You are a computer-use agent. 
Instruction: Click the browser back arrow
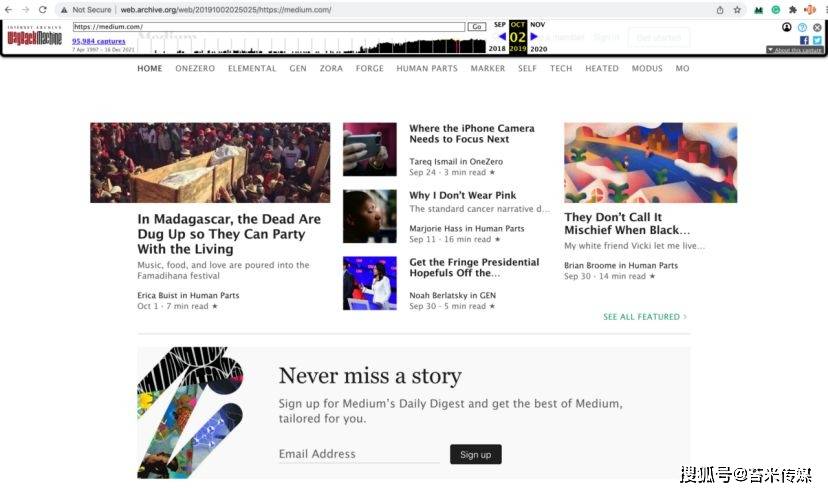(8, 10)
